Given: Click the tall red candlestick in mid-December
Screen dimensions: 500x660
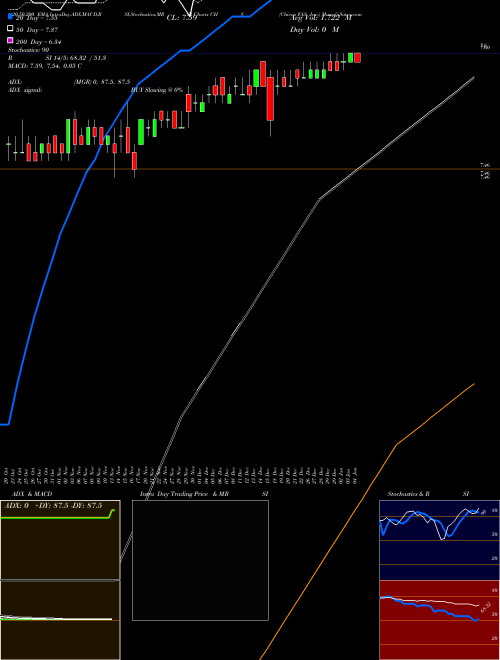Looking at the screenshot, I should [270, 99].
